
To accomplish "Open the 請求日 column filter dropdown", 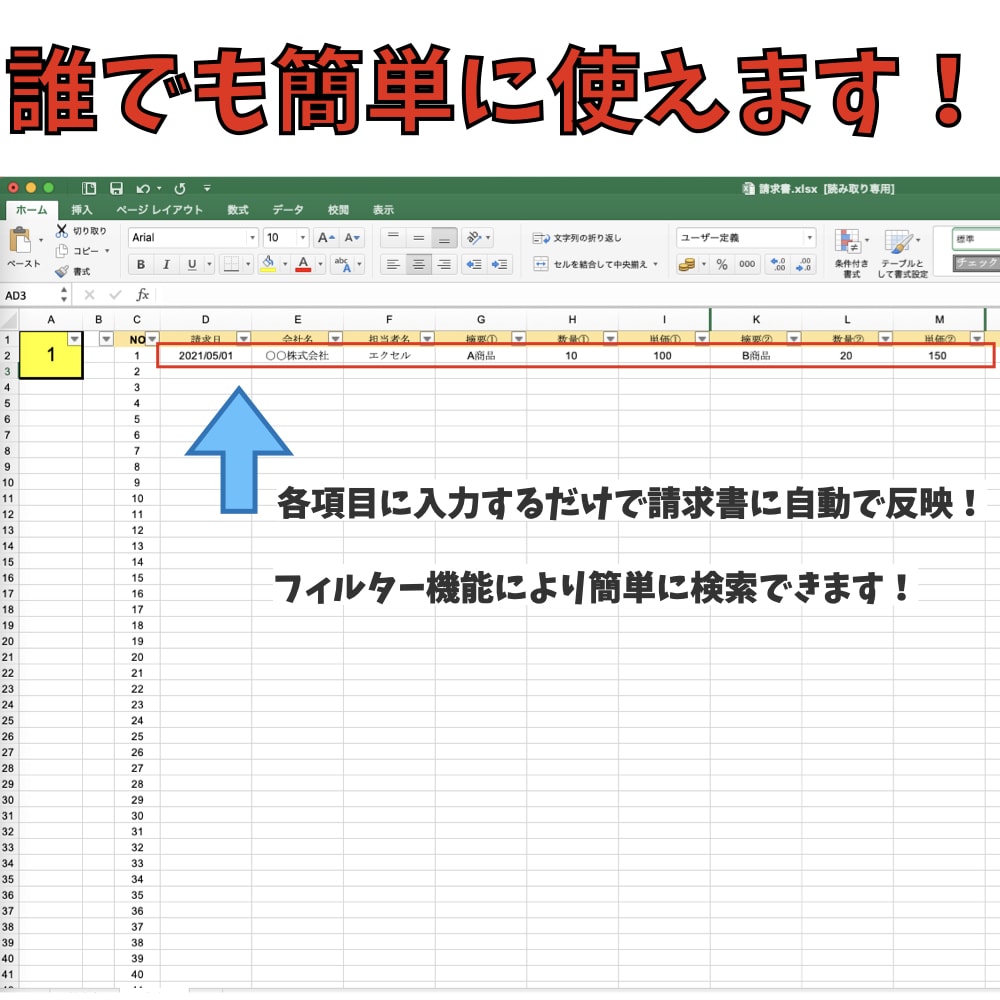I will point(244,338).
